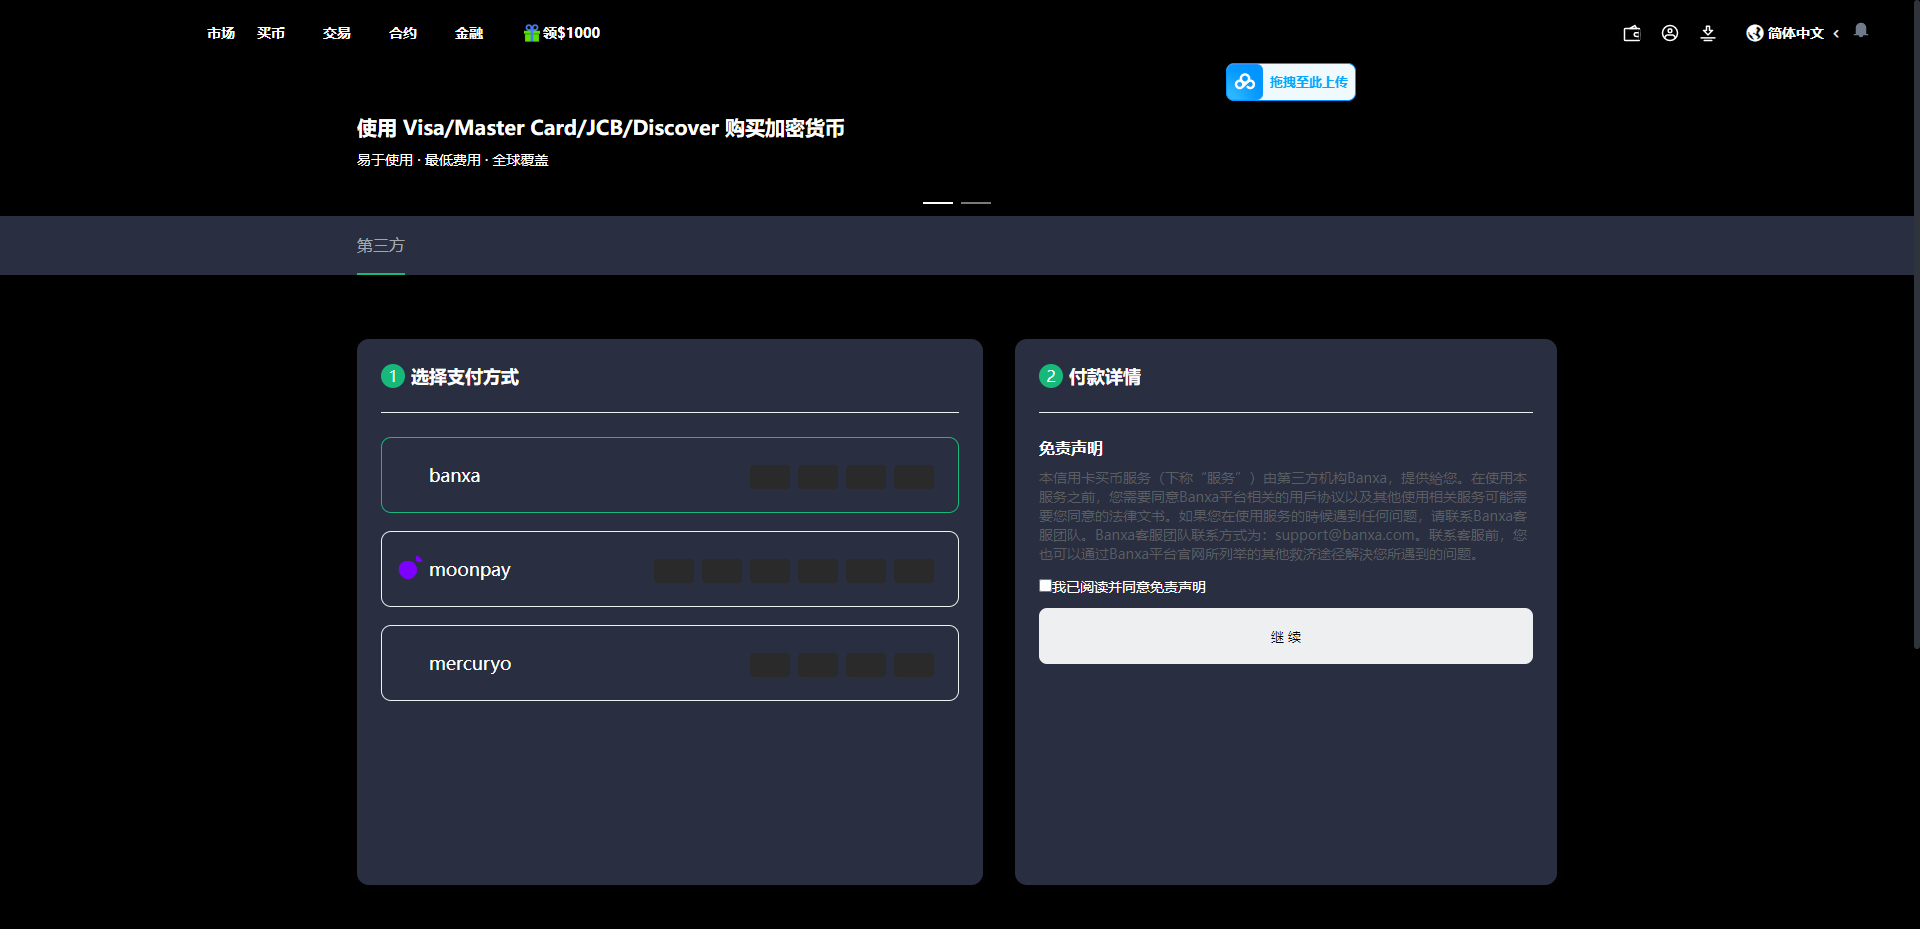Select the mercuryo payment method
This screenshot has width=1920, height=929.
click(x=669, y=662)
